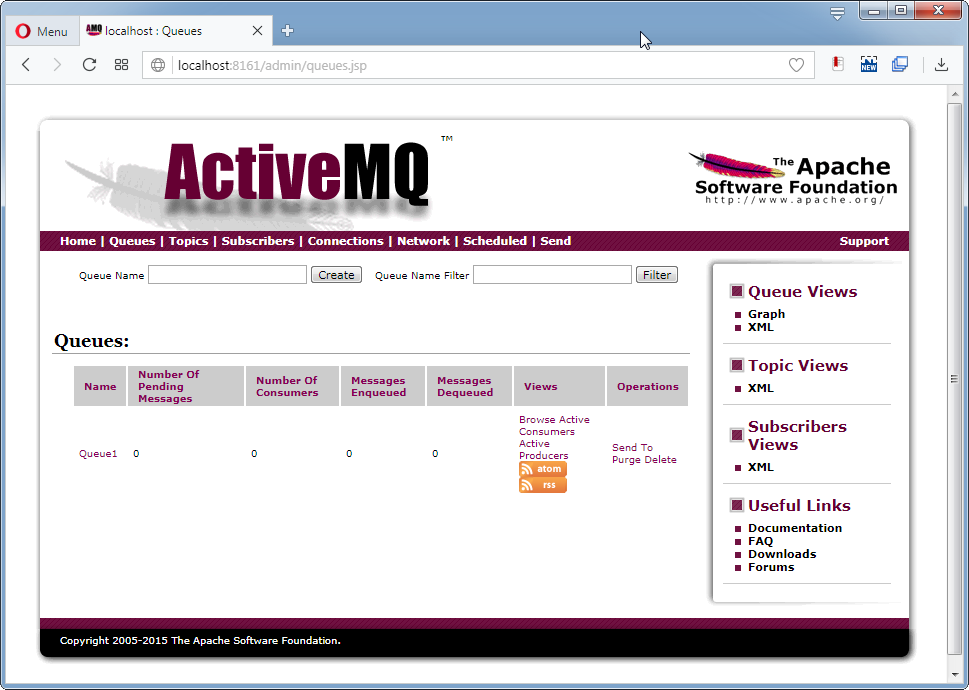Open the Queues menu item
This screenshot has height=690, width=969.
point(132,241)
